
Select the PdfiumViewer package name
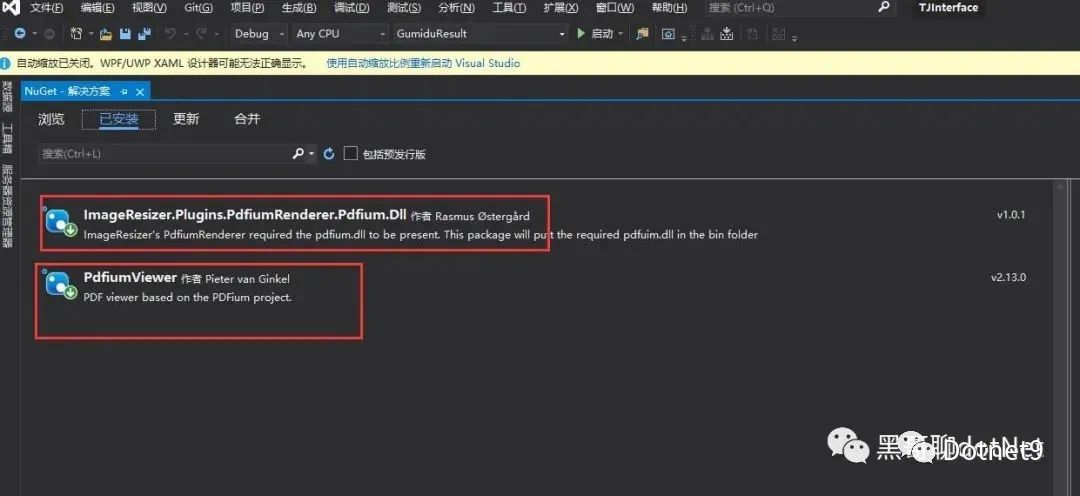click(130, 277)
